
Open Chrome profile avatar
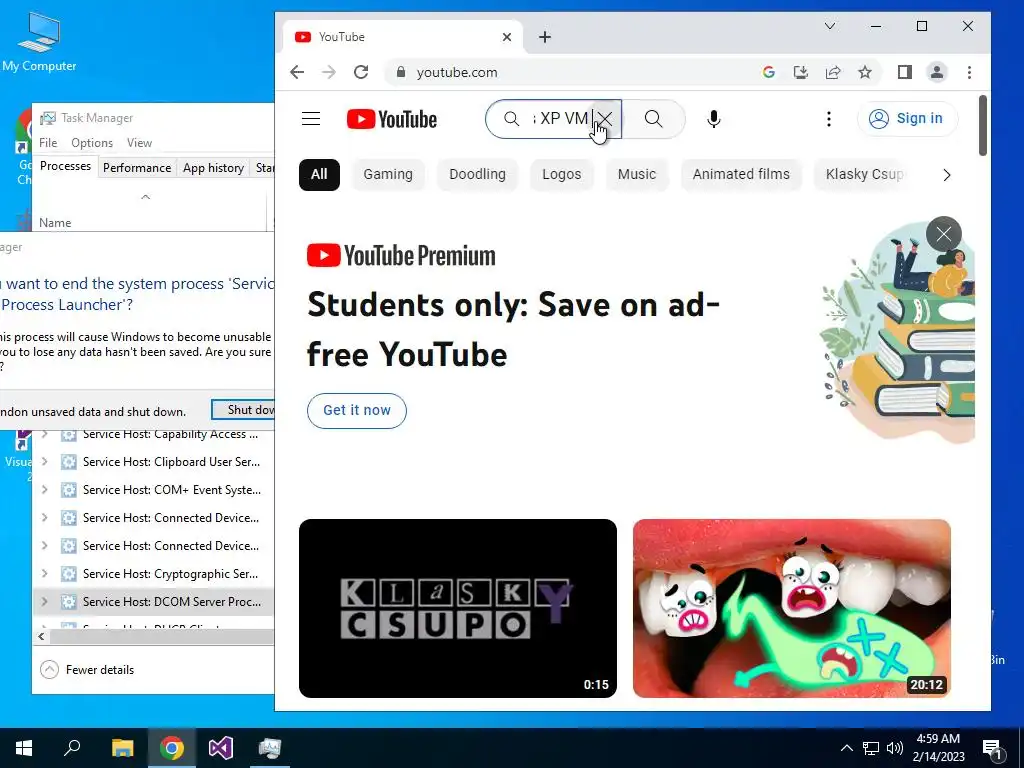(x=936, y=72)
